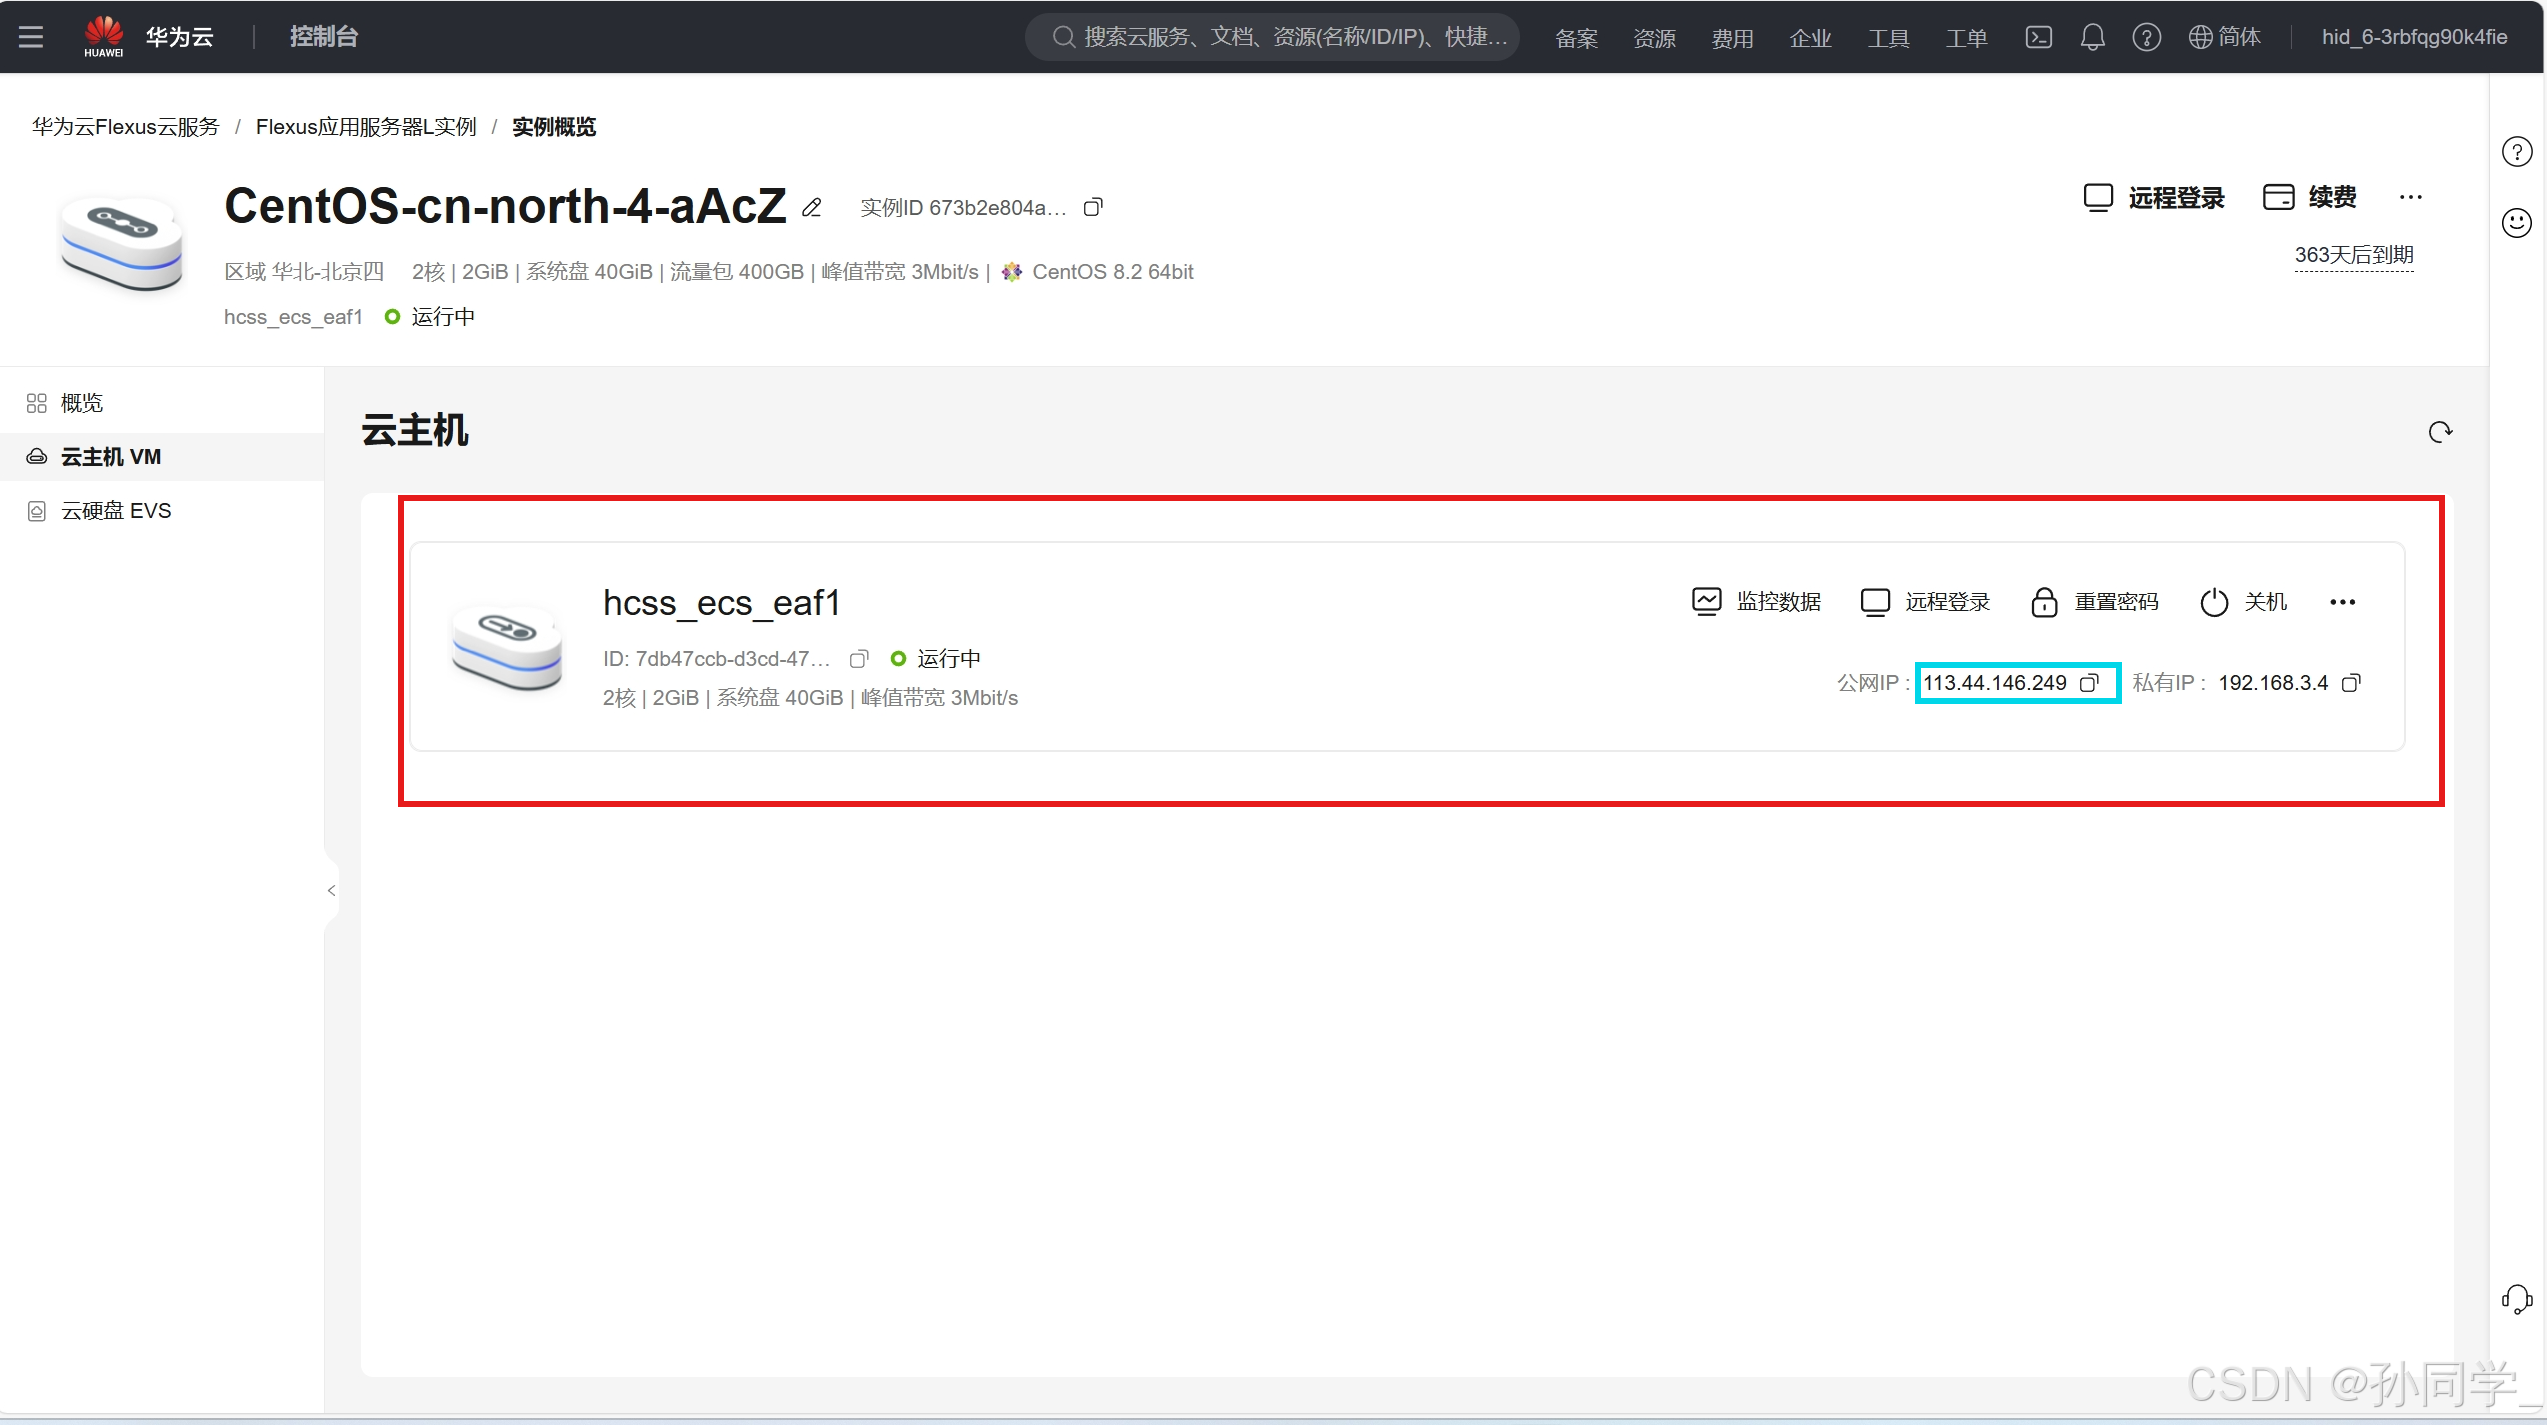The width and height of the screenshot is (2547, 1425).
Task: Open the hamburger navigation menu
Action: click(31, 37)
